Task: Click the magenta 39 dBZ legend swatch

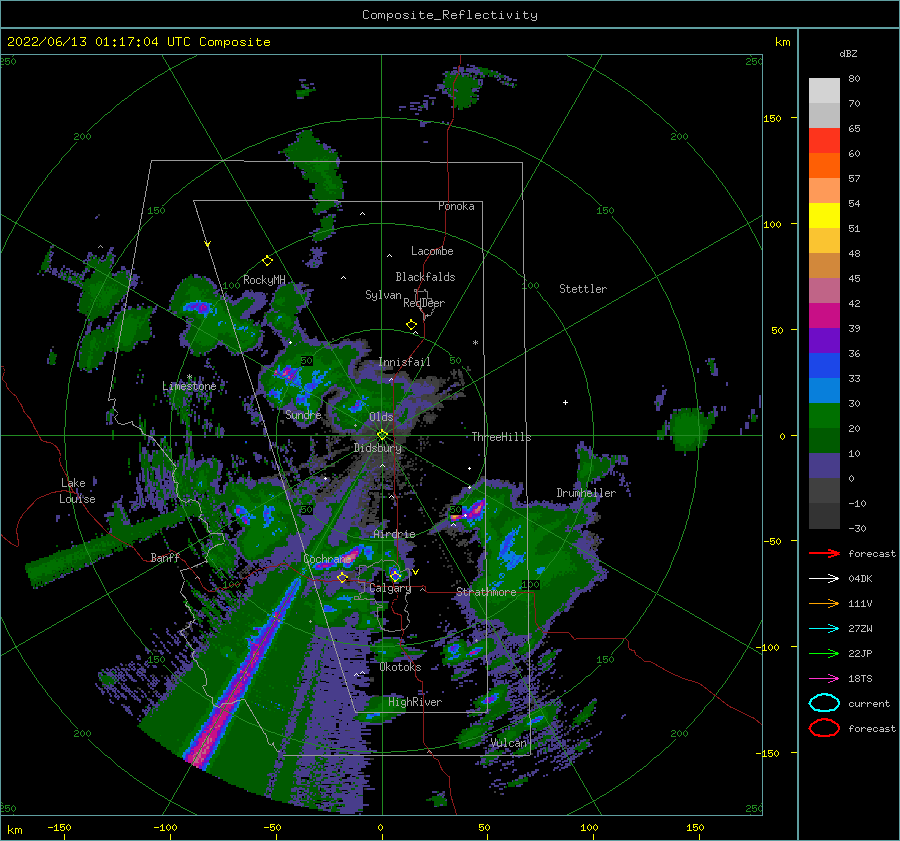Action: pos(824,316)
